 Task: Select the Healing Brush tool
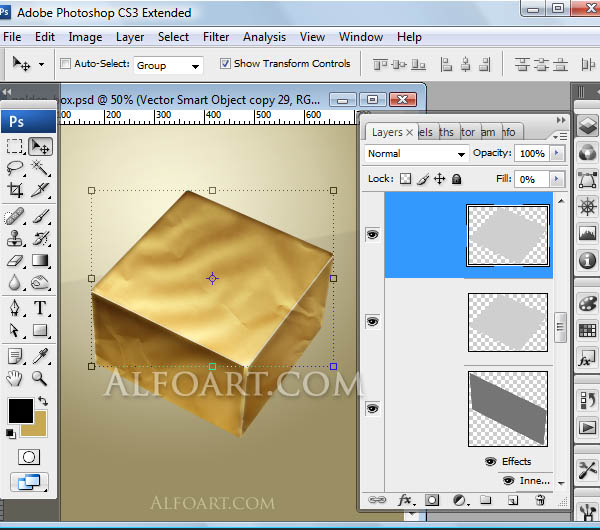(x=15, y=217)
